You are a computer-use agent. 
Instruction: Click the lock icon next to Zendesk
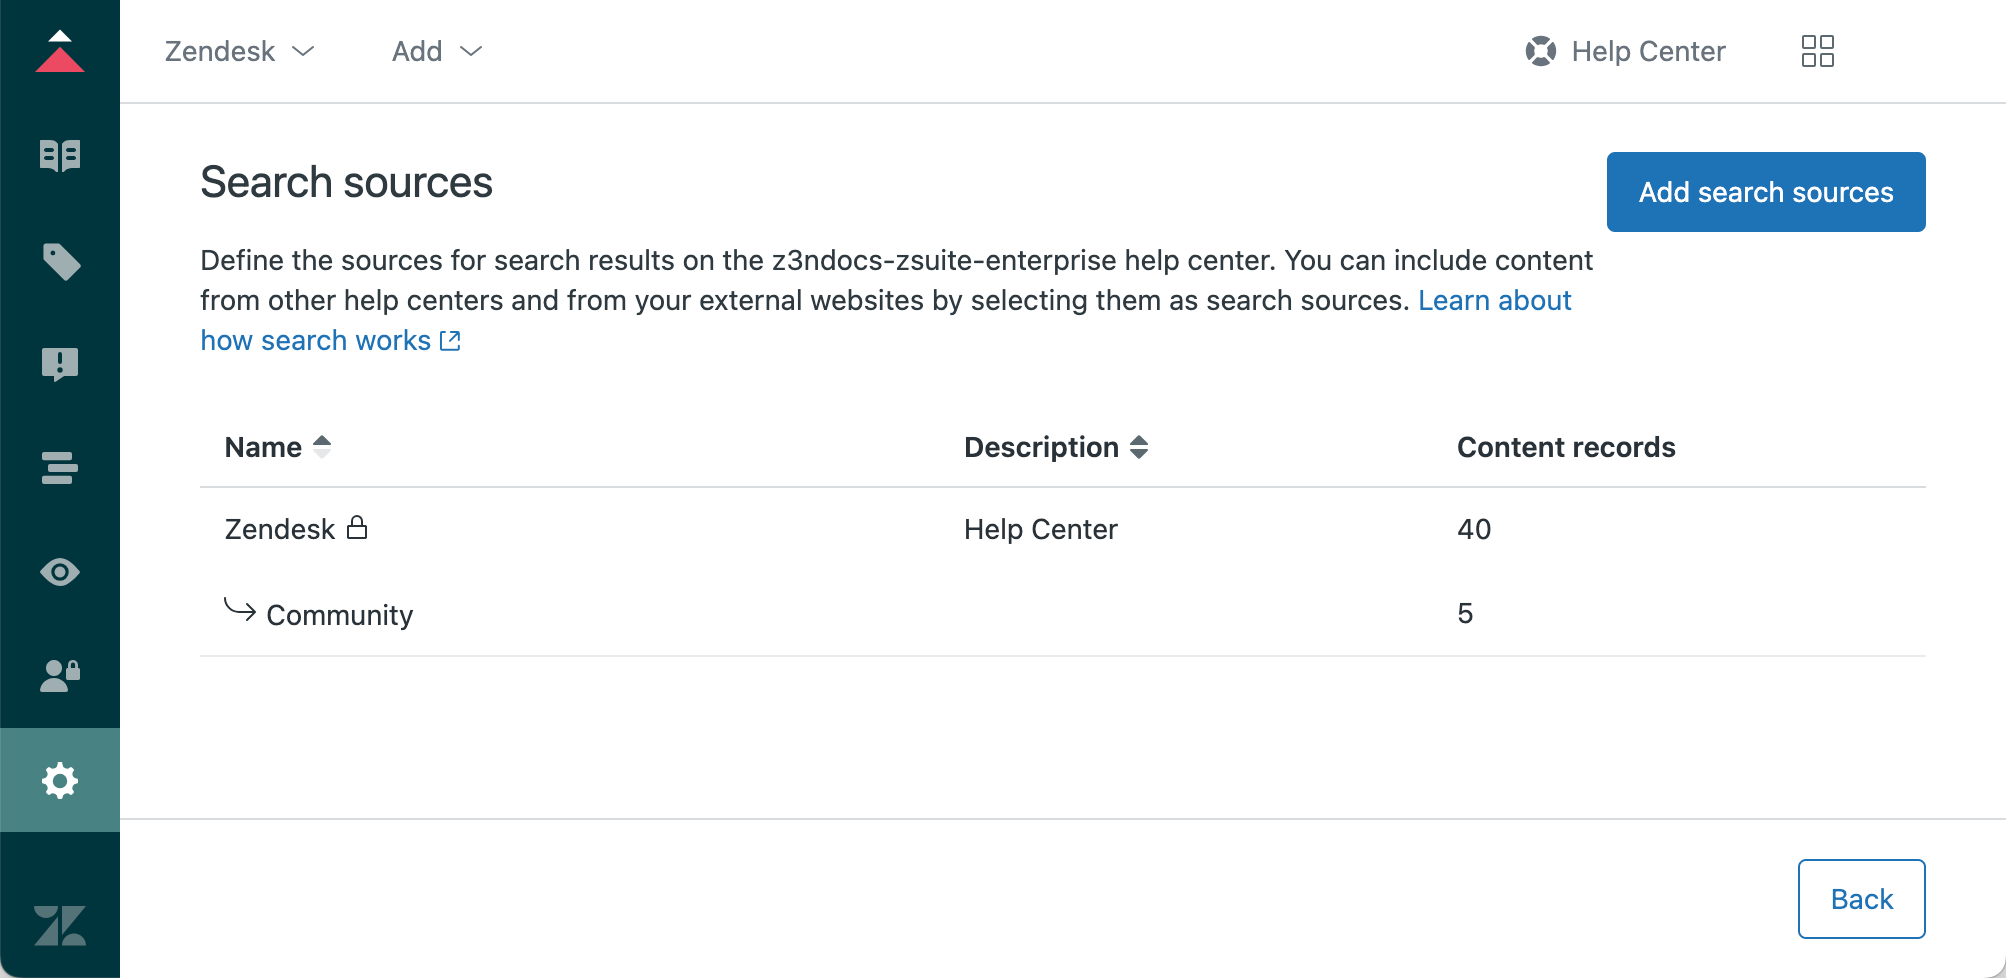[x=357, y=527]
